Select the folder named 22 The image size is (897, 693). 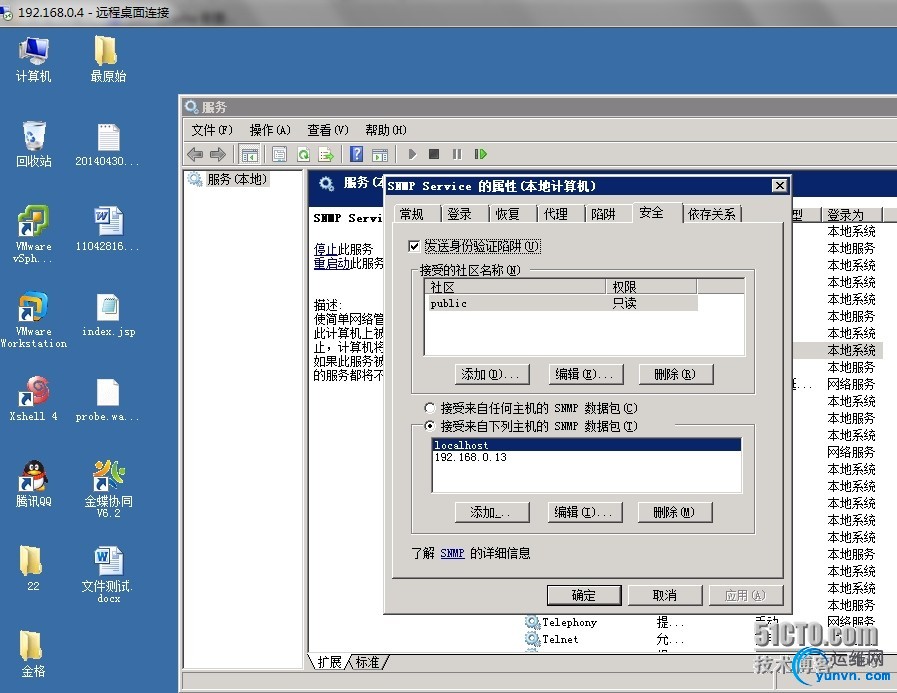pyautogui.click(x=32, y=568)
